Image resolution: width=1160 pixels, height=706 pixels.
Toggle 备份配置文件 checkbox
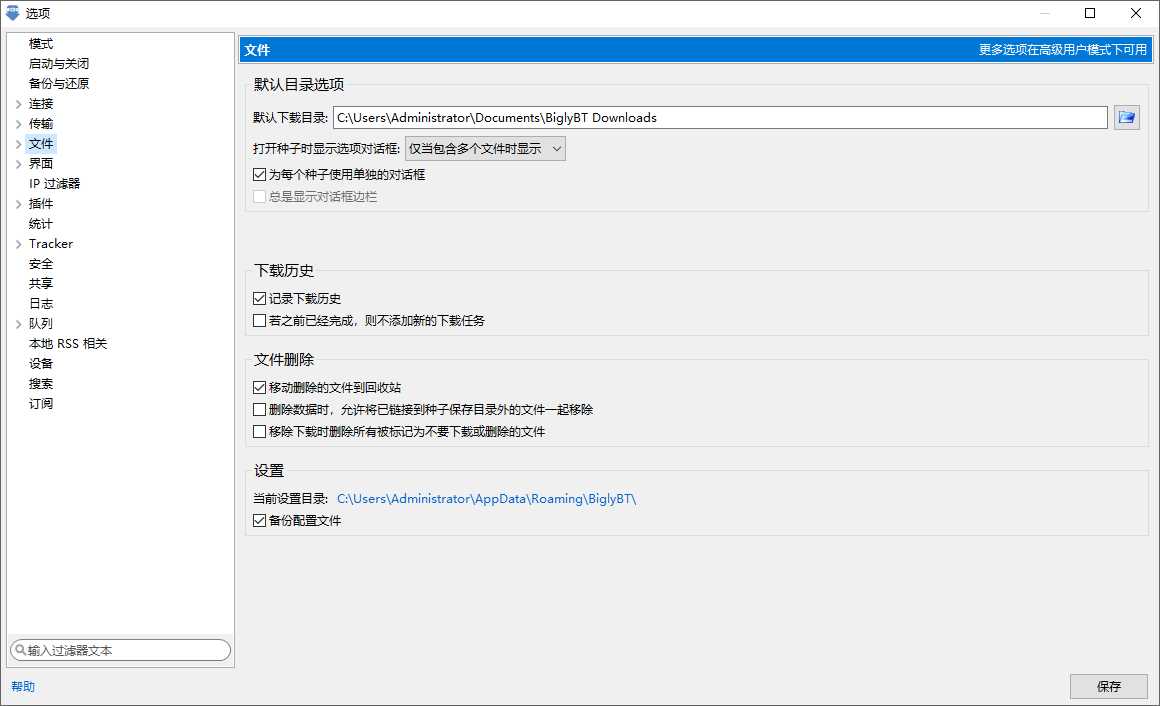coord(259,520)
